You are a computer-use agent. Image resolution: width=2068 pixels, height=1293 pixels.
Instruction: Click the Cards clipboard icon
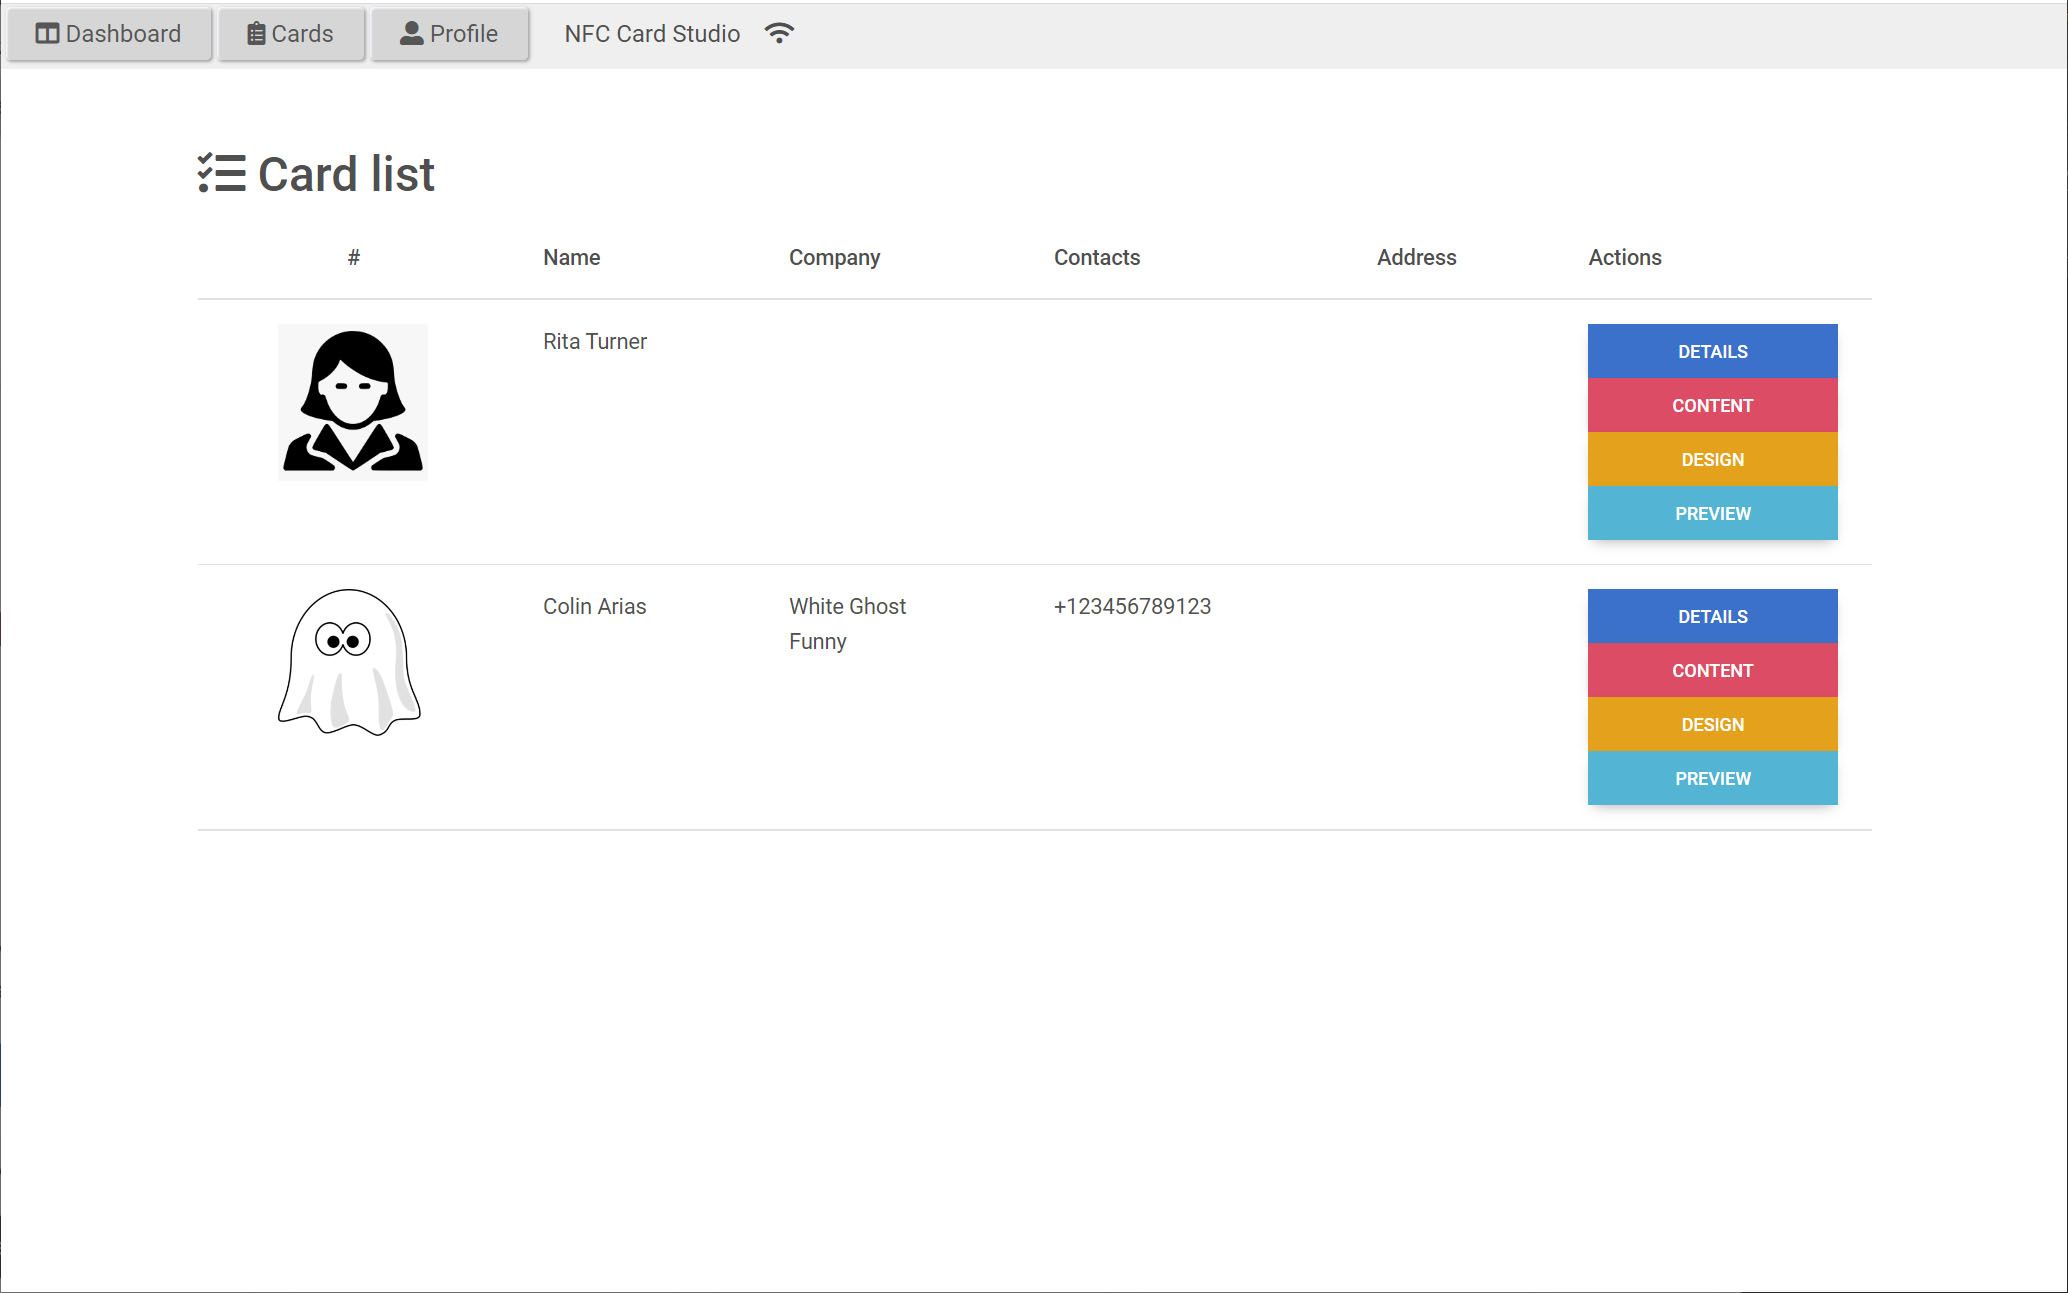point(256,34)
